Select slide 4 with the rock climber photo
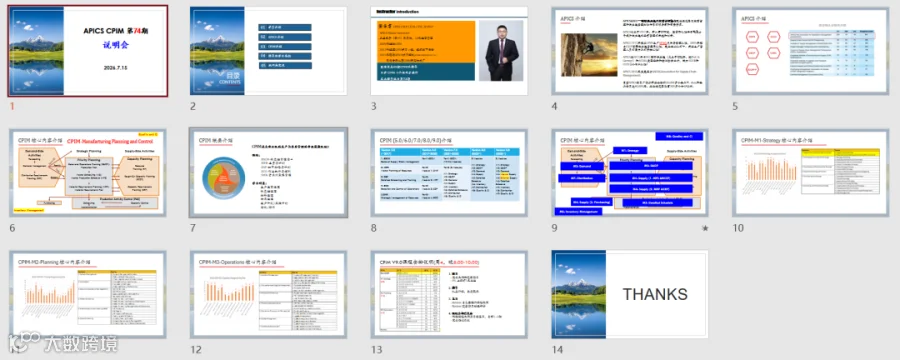The image size is (900, 360). (x=630, y=51)
